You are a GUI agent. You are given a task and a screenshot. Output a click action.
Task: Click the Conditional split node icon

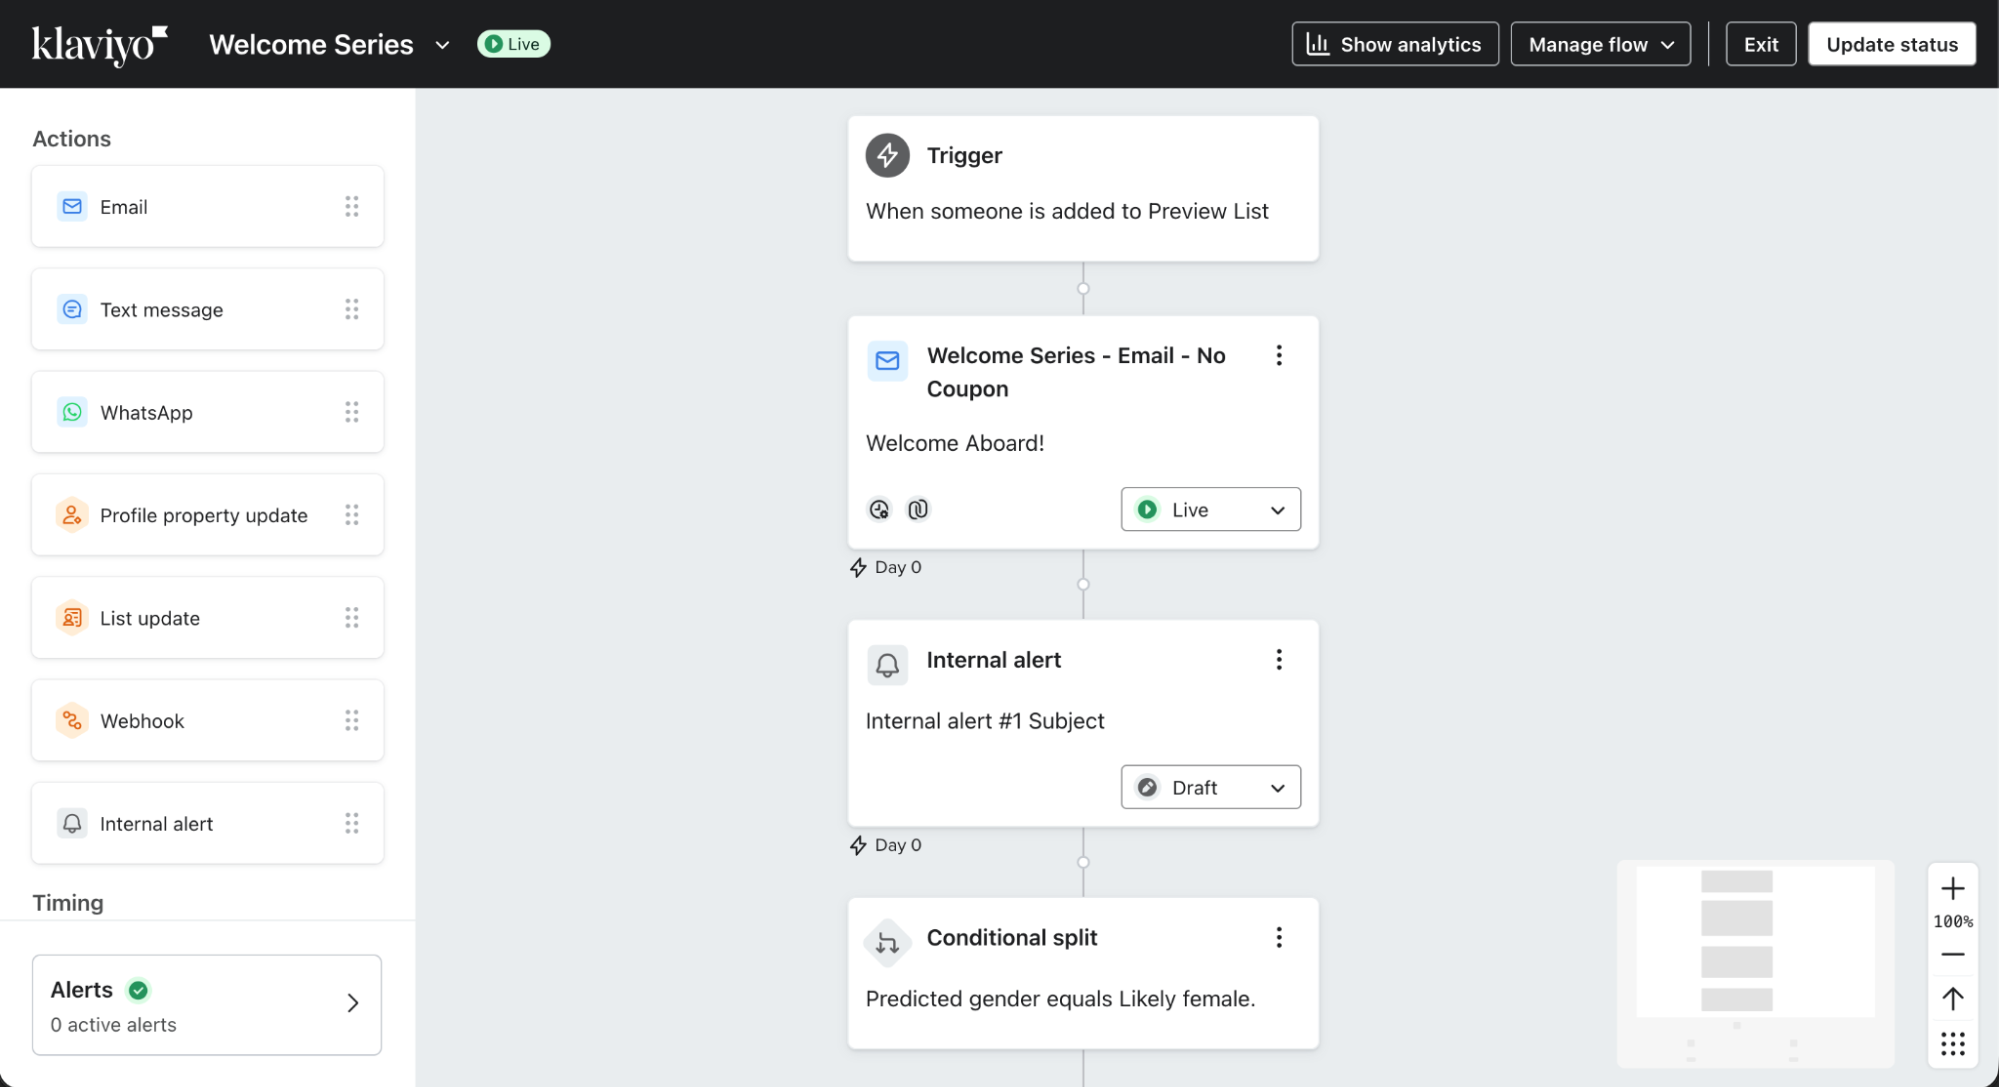pyautogui.click(x=887, y=941)
